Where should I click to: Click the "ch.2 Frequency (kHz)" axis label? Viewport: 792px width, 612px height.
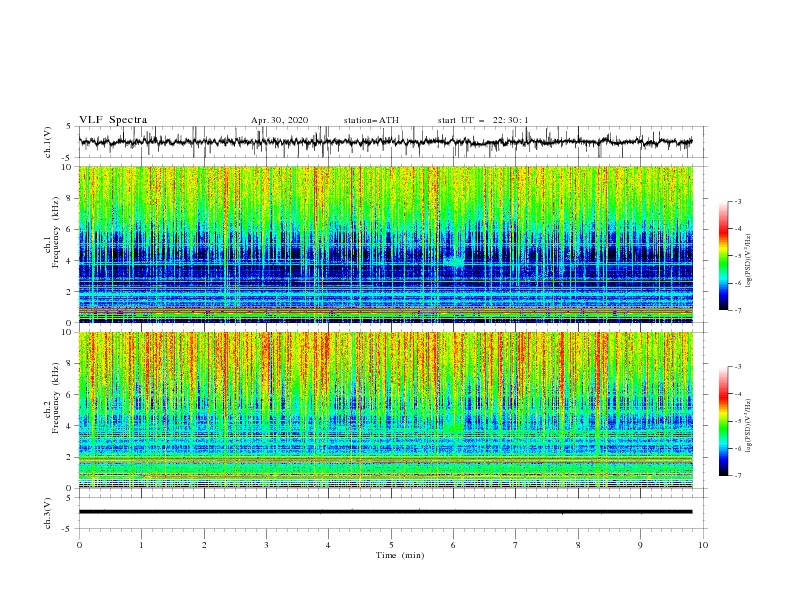(52, 397)
